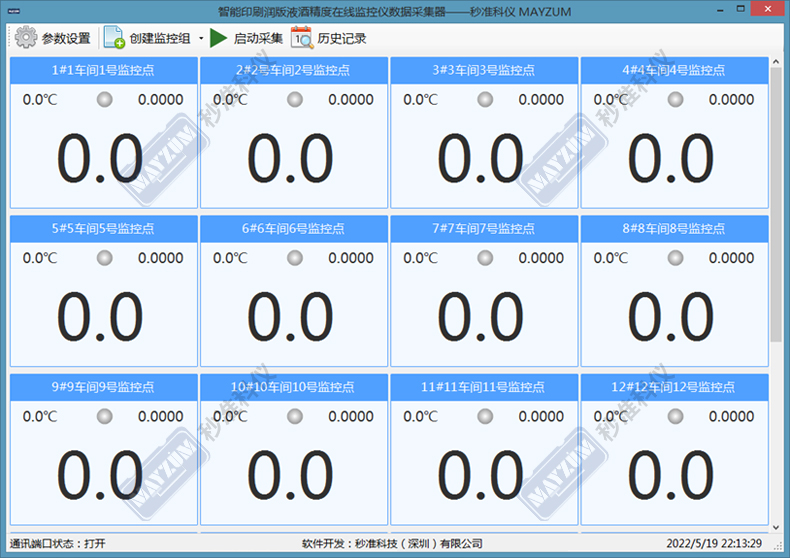Select the 8#8车间8号监控点 header
790x558 pixels.
[x=674, y=229]
